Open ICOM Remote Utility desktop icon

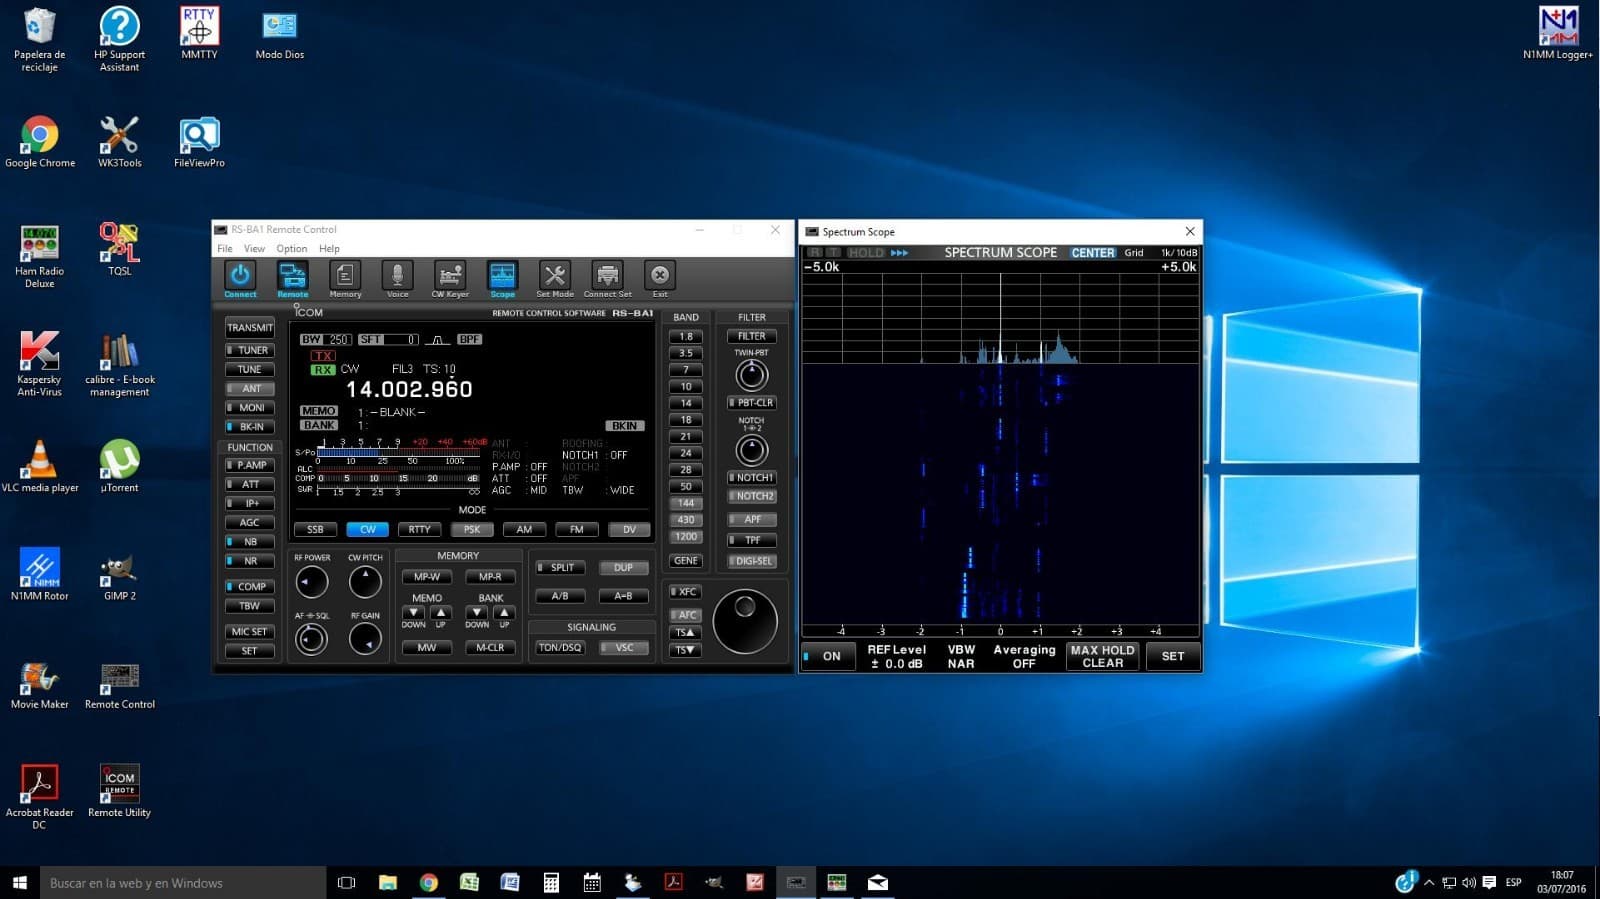[x=119, y=790]
